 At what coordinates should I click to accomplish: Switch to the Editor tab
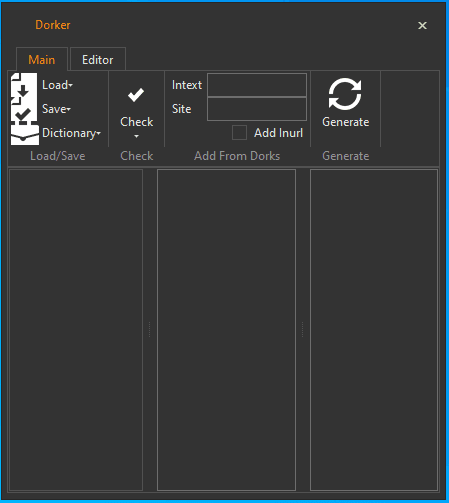tap(98, 60)
